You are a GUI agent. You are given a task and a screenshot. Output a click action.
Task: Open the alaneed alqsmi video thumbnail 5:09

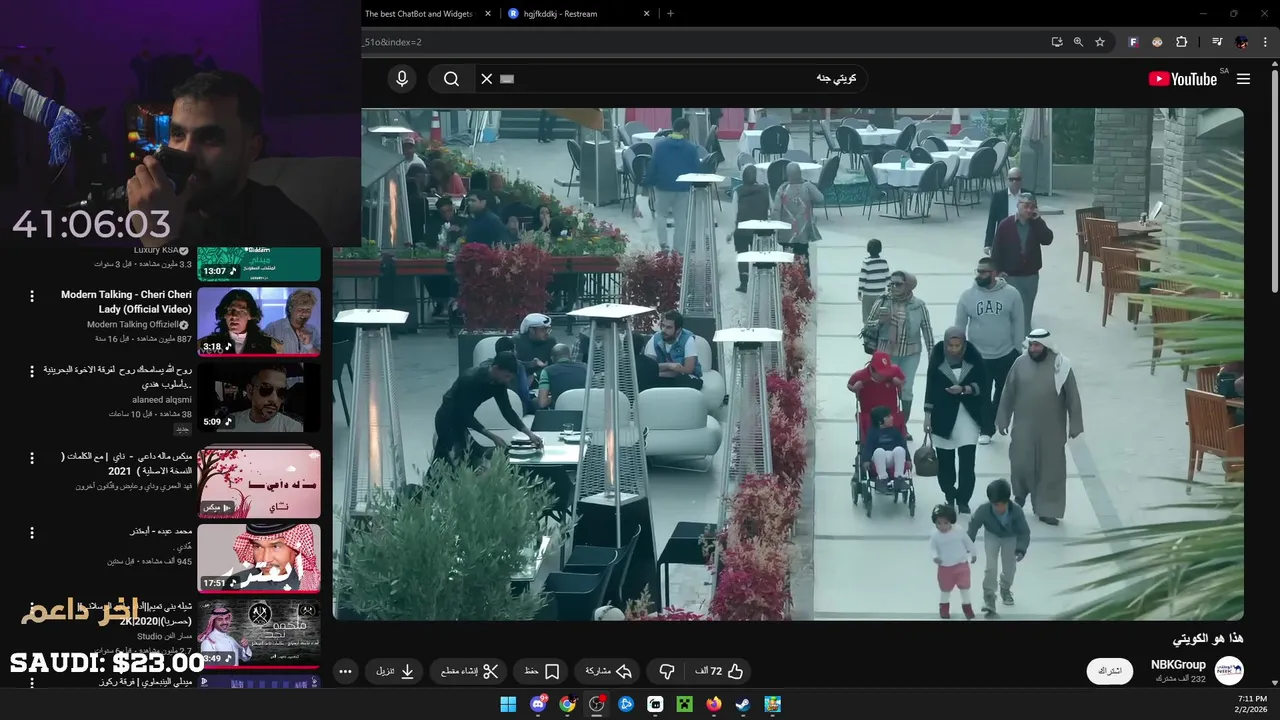(x=259, y=397)
